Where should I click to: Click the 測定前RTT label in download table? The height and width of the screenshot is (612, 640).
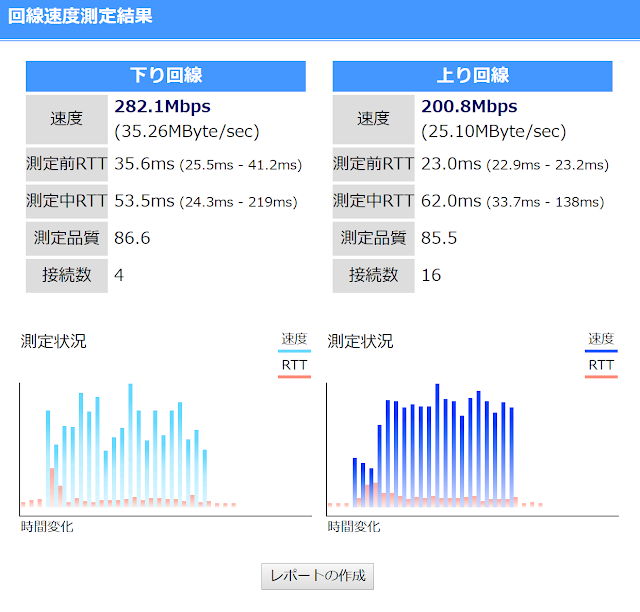coord(67,164)
